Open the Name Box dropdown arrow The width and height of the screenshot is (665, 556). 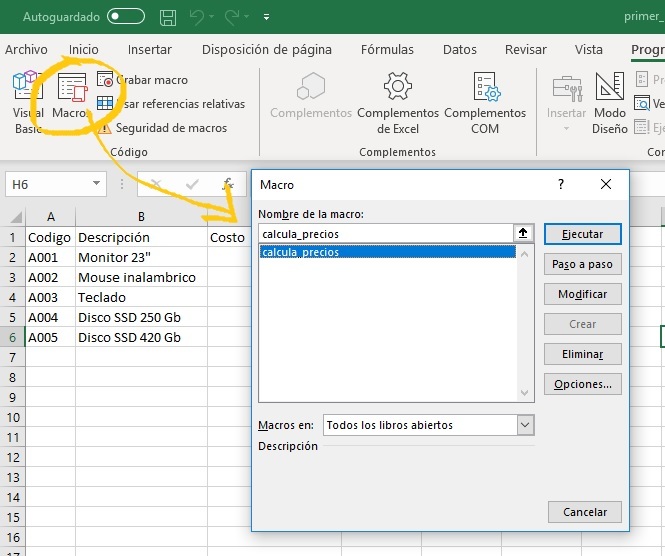pos(96,184)
